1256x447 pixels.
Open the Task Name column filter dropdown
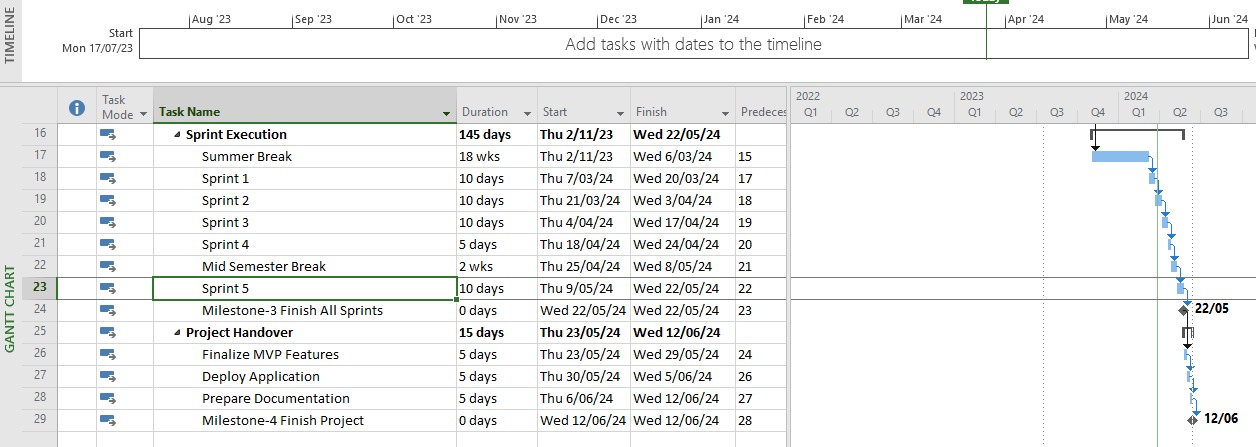(446, 113)
